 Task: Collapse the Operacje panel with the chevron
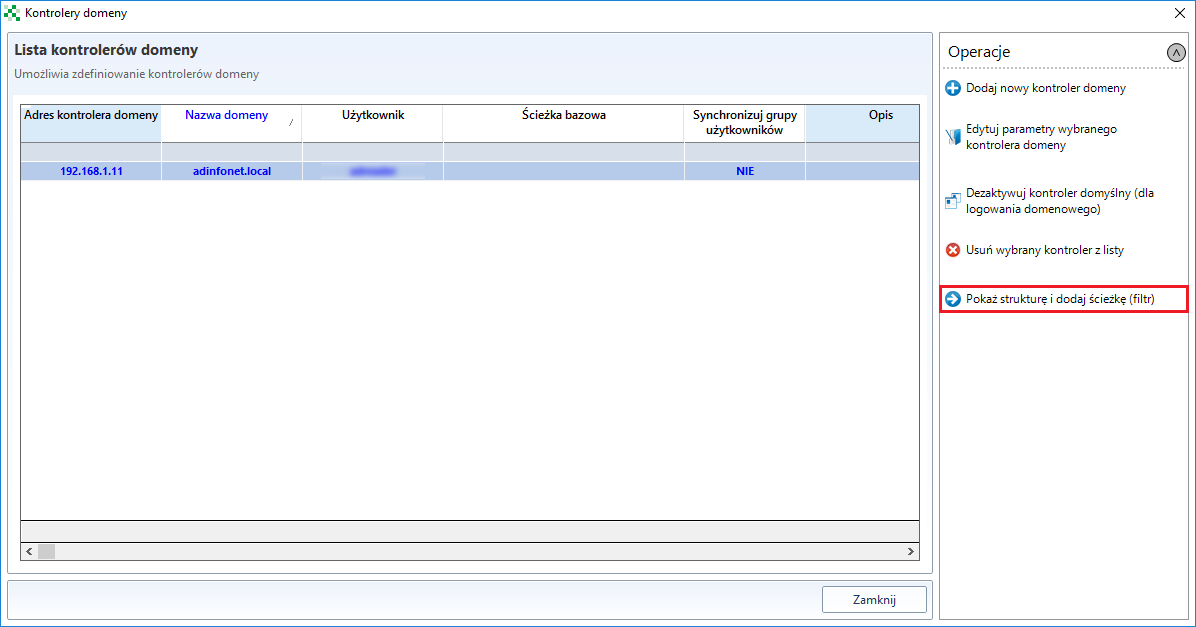(x=1175, y=53)
